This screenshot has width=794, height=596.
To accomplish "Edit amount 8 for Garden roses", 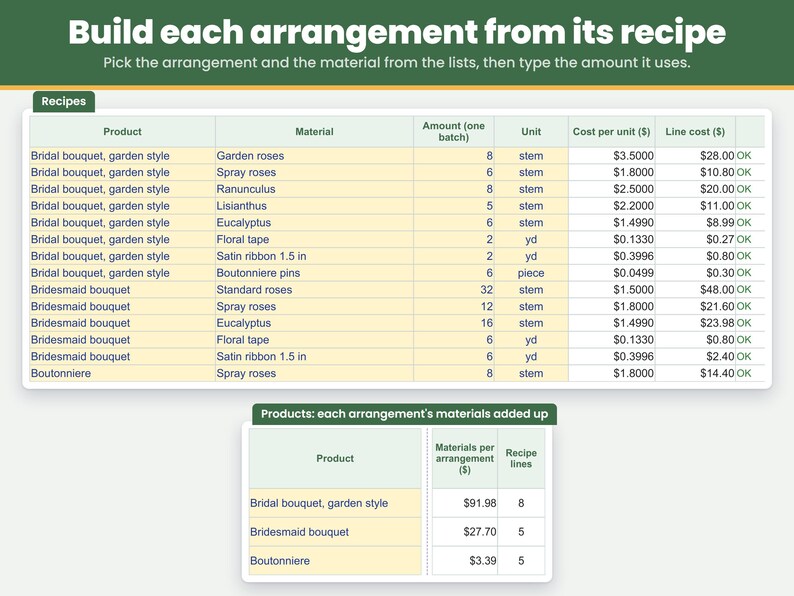I will pos(454,156).
